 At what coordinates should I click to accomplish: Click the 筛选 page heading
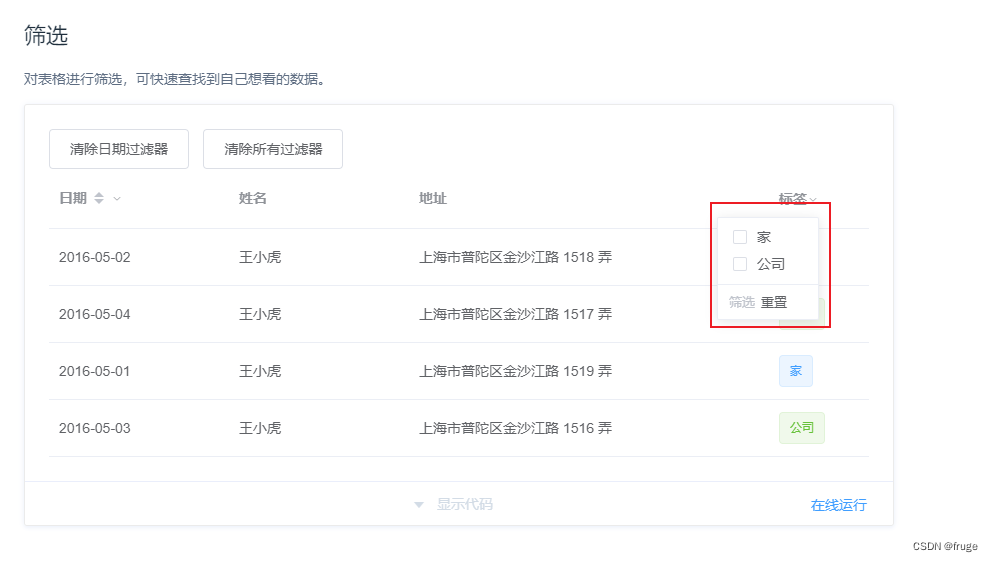[46, 35]
